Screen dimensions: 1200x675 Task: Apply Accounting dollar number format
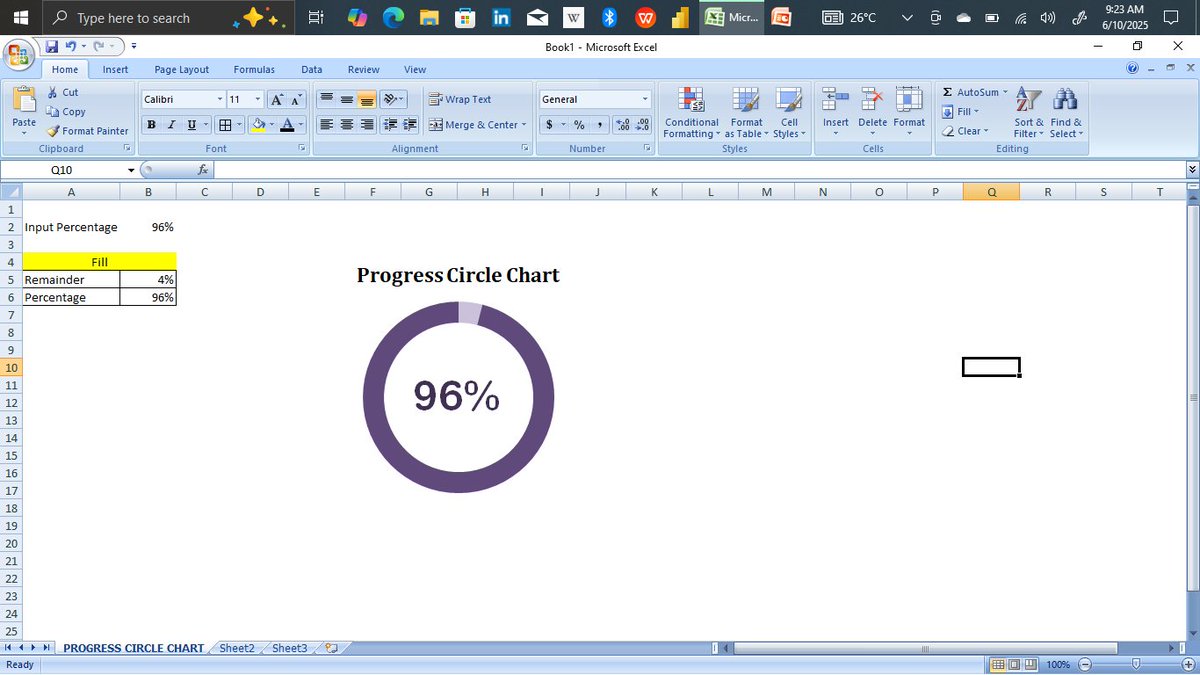click(550, 125)
